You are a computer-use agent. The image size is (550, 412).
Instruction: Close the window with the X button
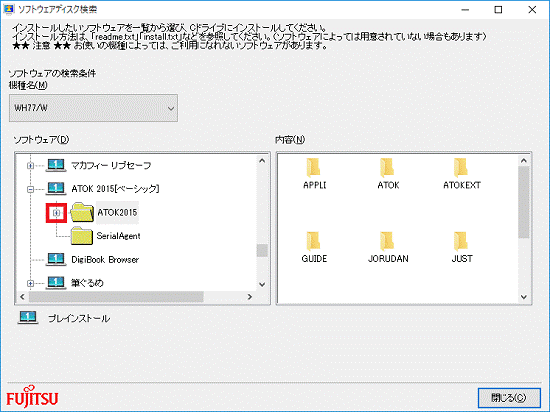[532, 9]
